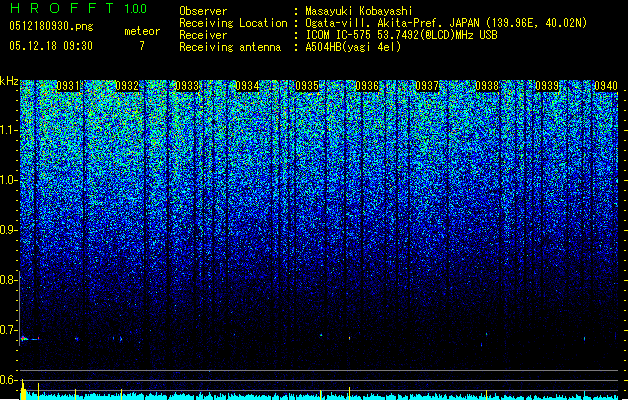Click the 0.8 kHz axis label
This screenshot has height=400, width=629.
8,280
